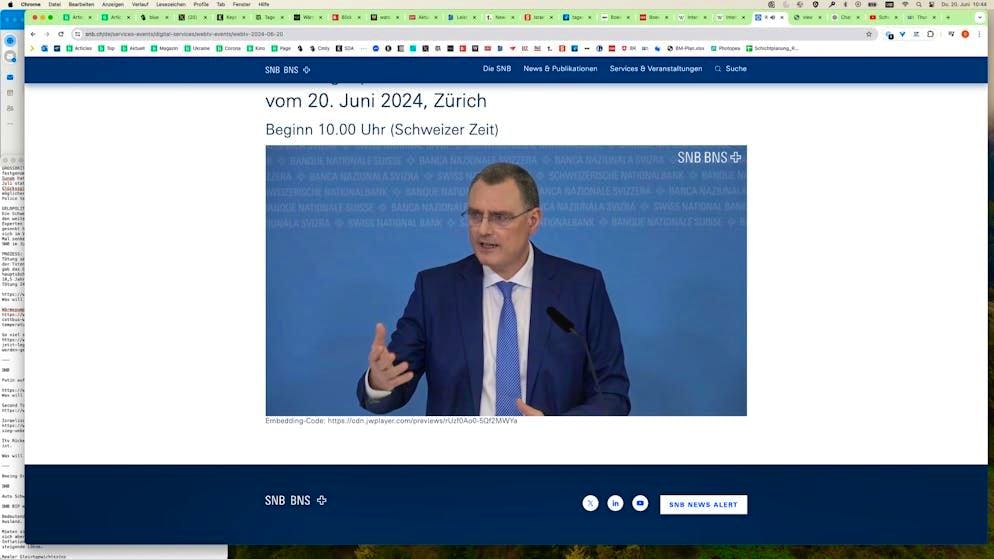Open News & Publikationen navigation item
994x559 pixels.
pyautogui.click(x=560, y=69)
